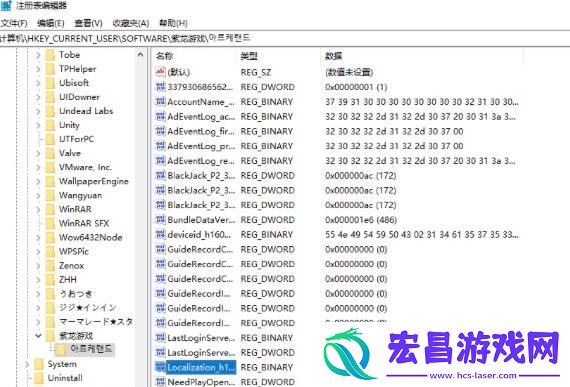Expand the ZHH key

point(38,280)
